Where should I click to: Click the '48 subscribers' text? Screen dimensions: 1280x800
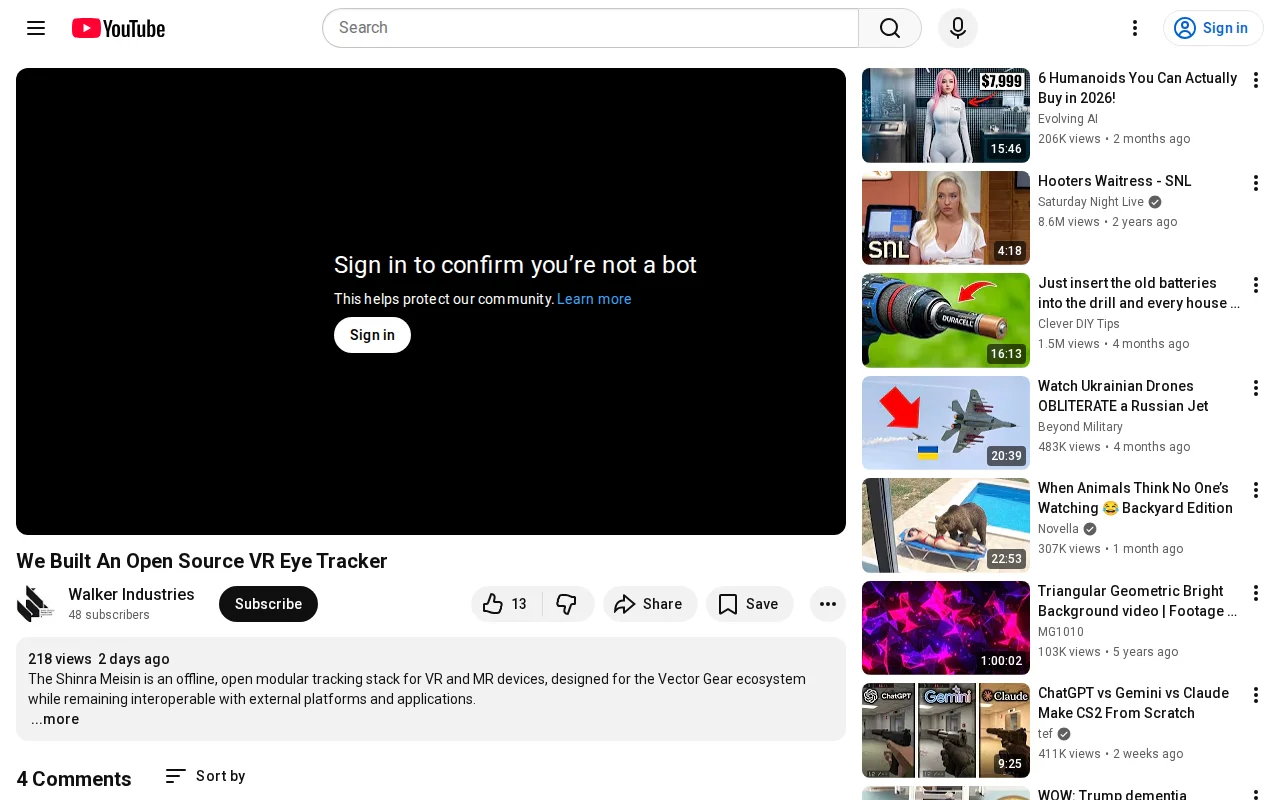click(109, 615)
